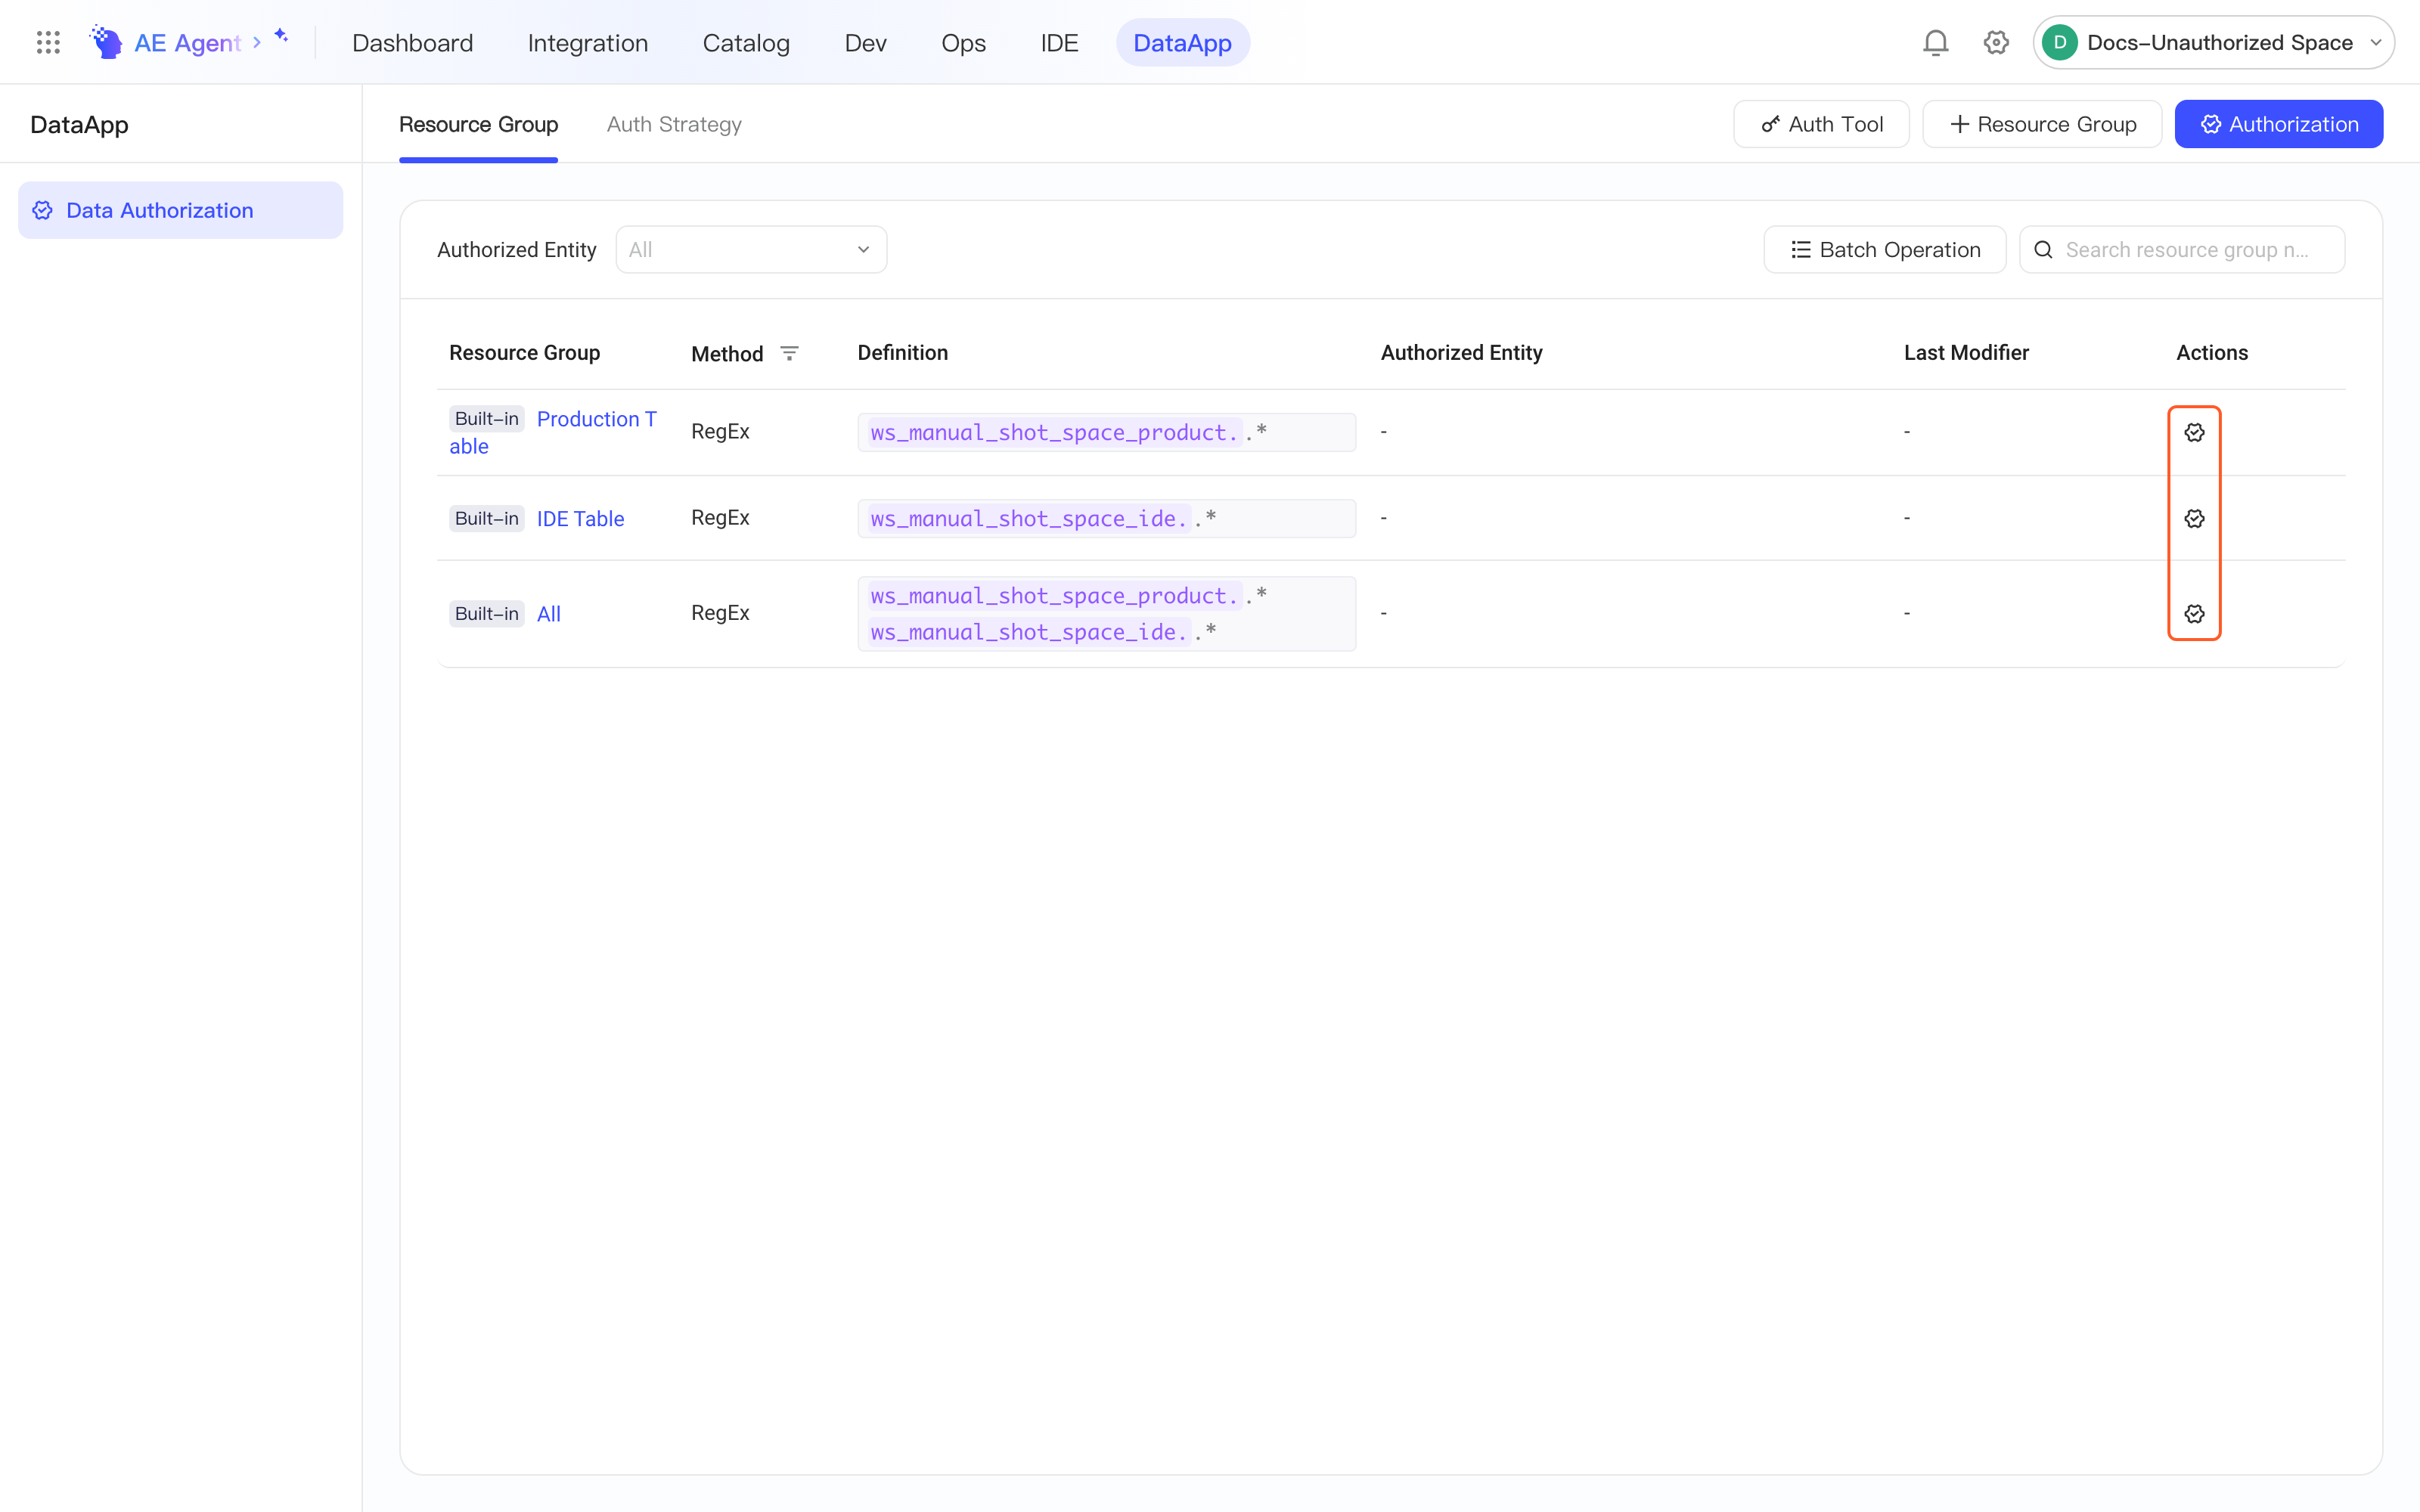Click the authorize icon for All row
The width and height of the screenshot is (2420, 1512).
pos(2194,614)
